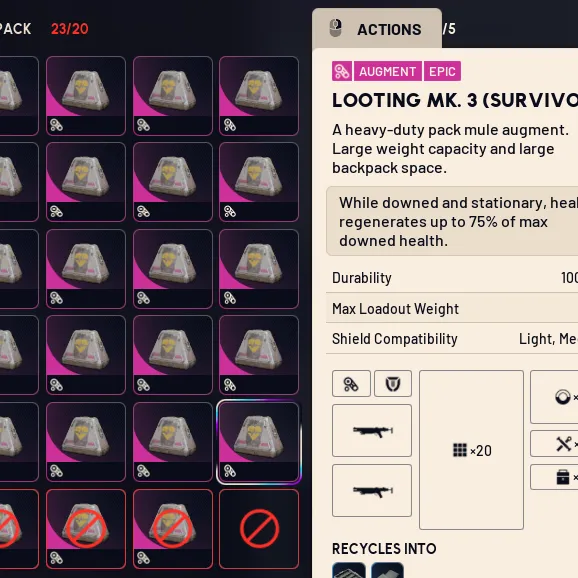Click the AUGMENT category tag
The width and height of the screenshot is (578, 578).
[x=387, y=71]
